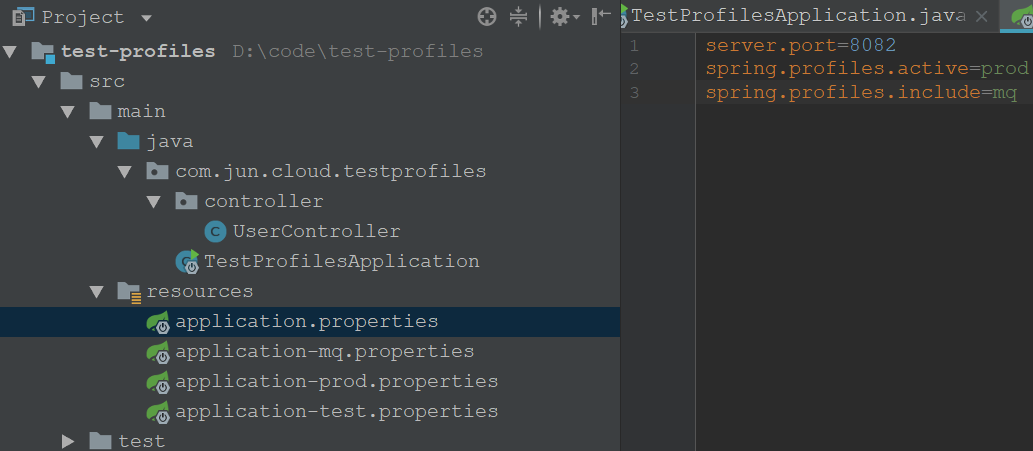Expand the test folder node
The width and height of the screenshot is (1033, 451).
click(x=68, y=440)
